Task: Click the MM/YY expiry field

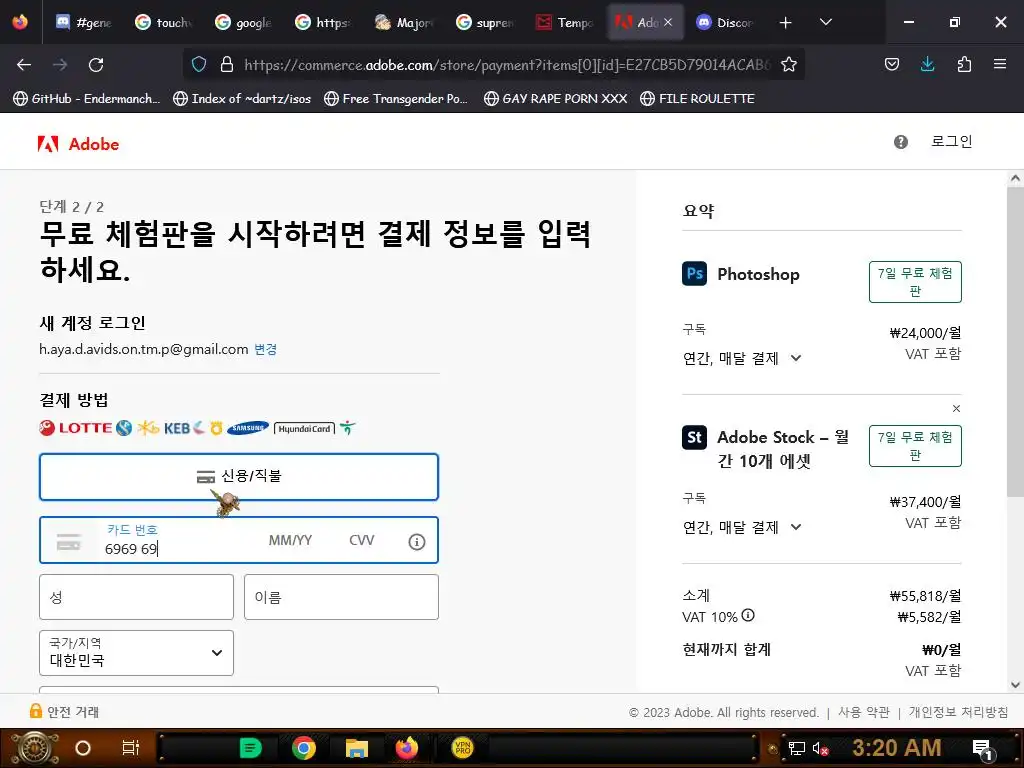Action: coord(291,541)
